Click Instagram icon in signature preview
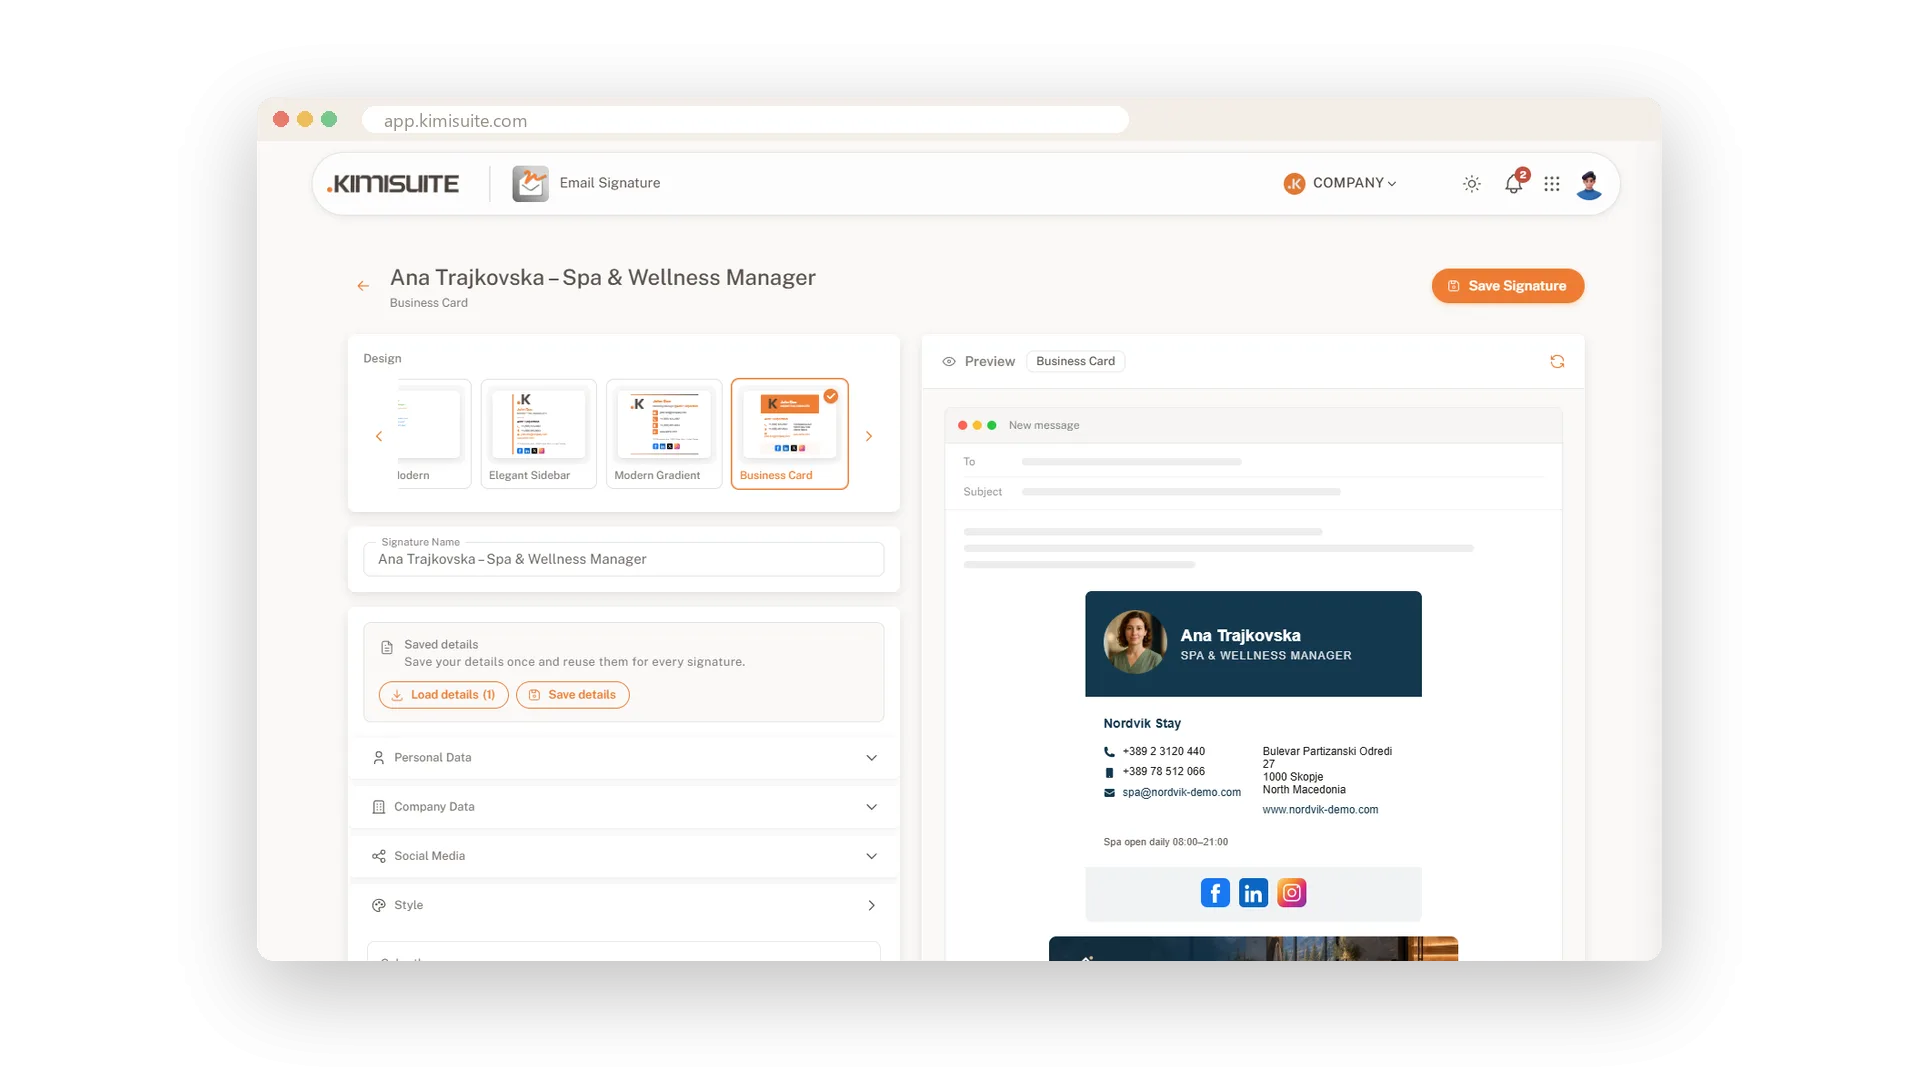 coord(1292,893)
